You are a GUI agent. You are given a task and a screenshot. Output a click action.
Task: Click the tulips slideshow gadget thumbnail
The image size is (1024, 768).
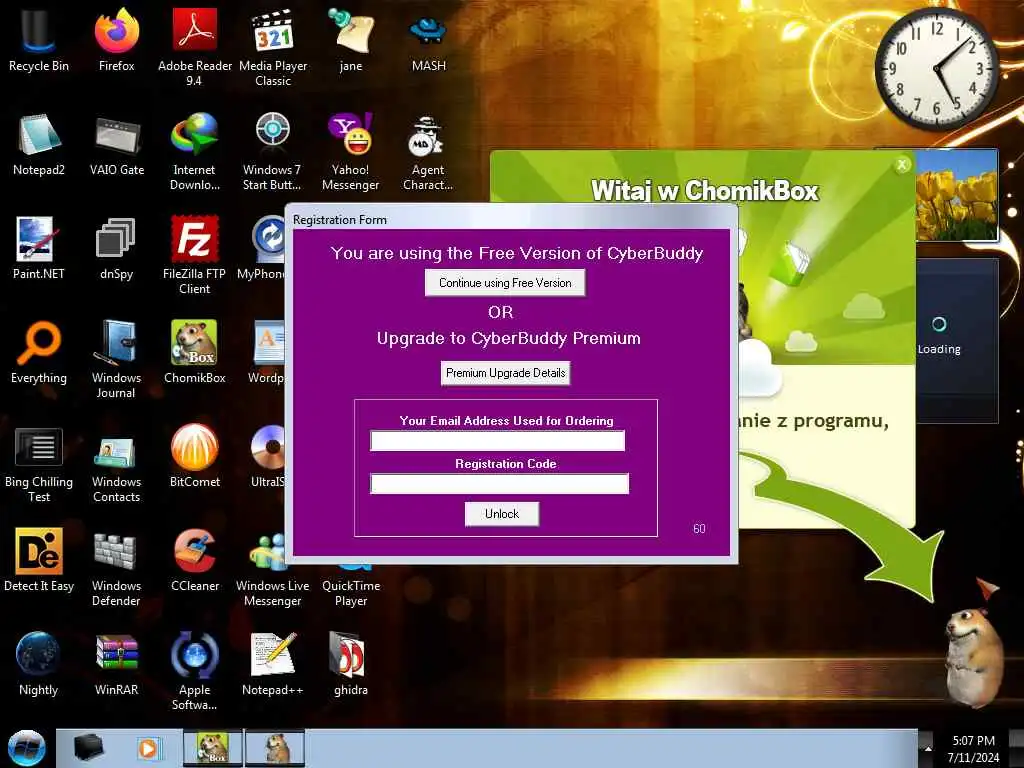click(957, 195)
